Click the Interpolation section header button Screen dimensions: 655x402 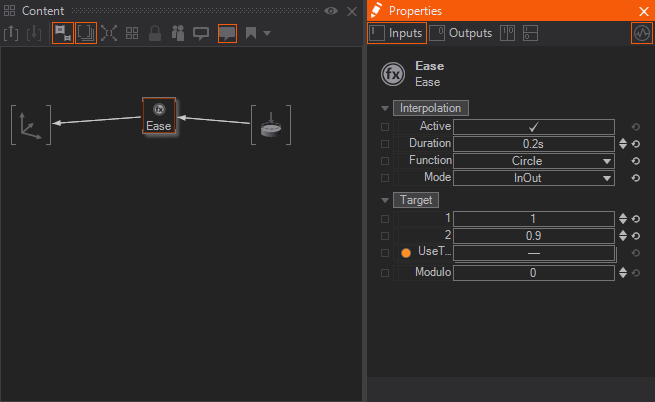coord(430,108)
